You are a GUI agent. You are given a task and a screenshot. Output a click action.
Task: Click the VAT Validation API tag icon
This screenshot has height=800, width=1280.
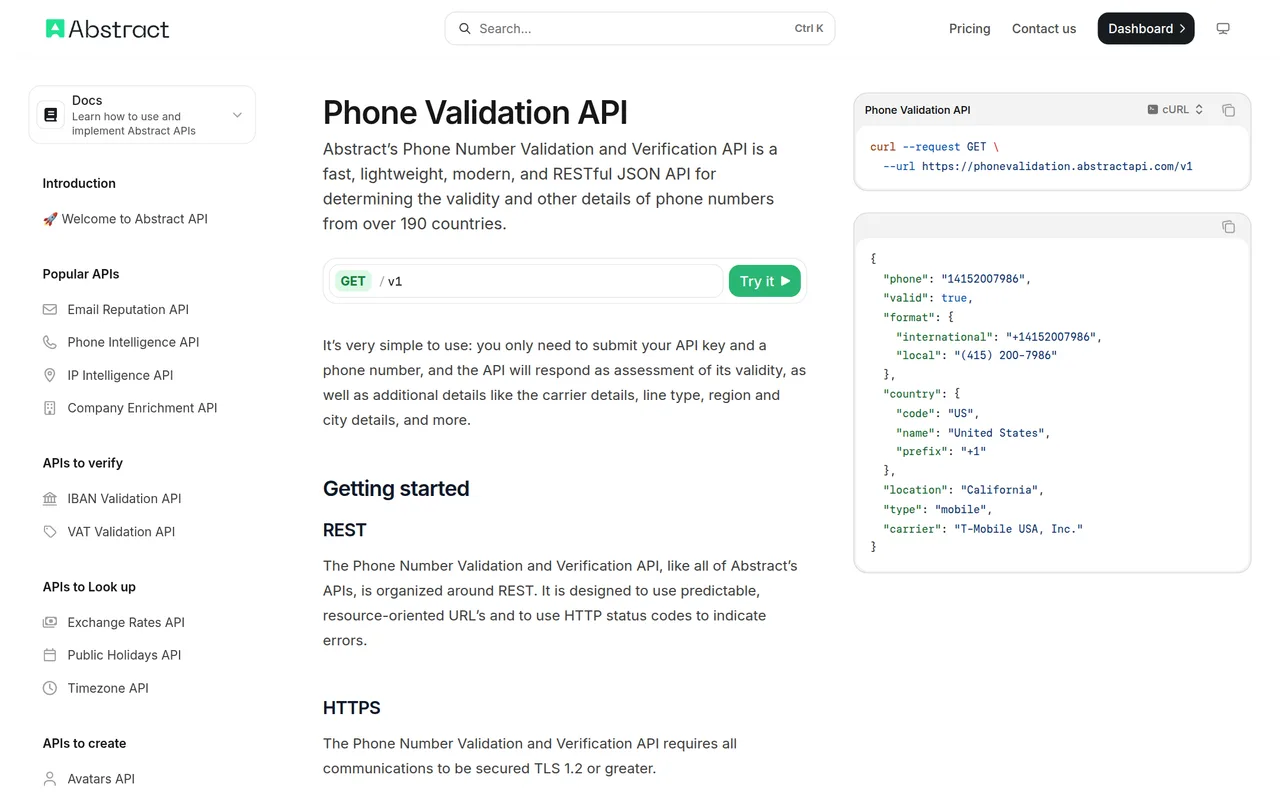click(50, 532)
